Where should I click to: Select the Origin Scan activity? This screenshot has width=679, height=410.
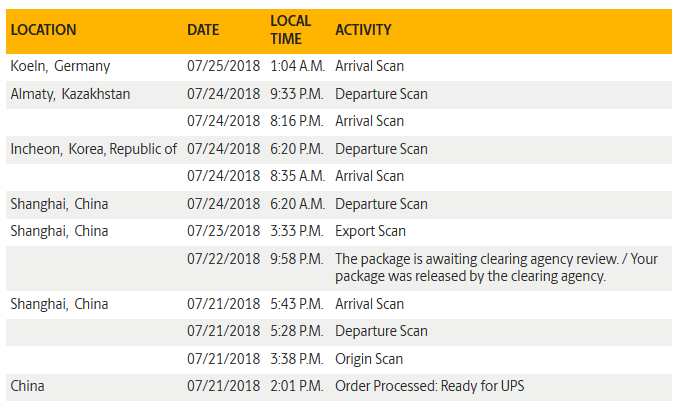pyautogui.click(x=370, y=358)
